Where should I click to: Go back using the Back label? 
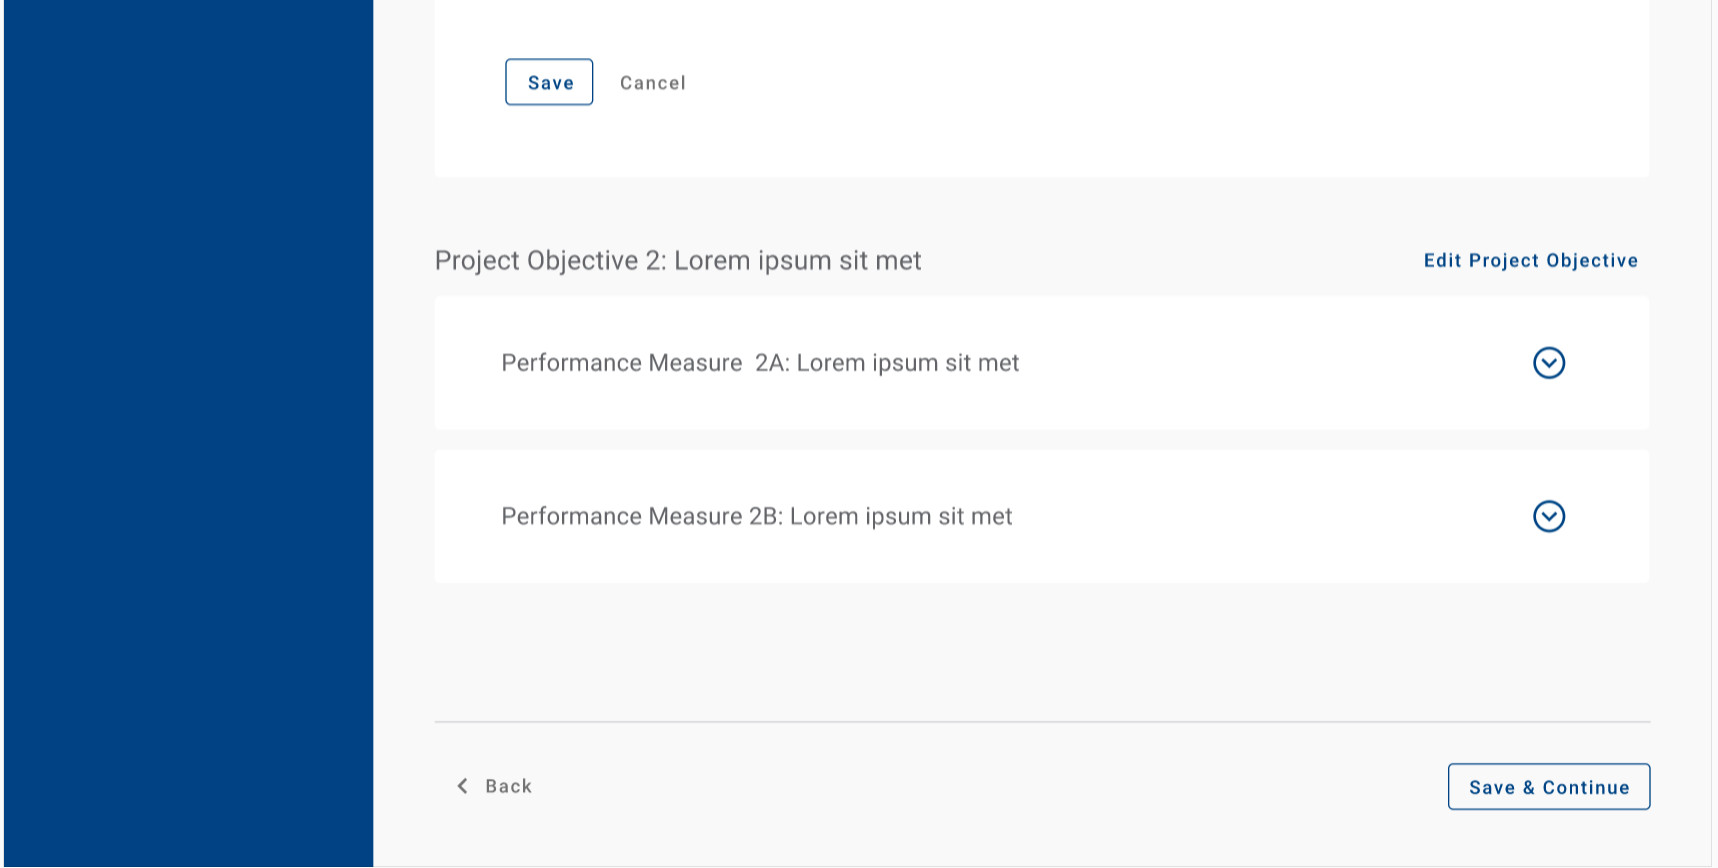[508, 786]
